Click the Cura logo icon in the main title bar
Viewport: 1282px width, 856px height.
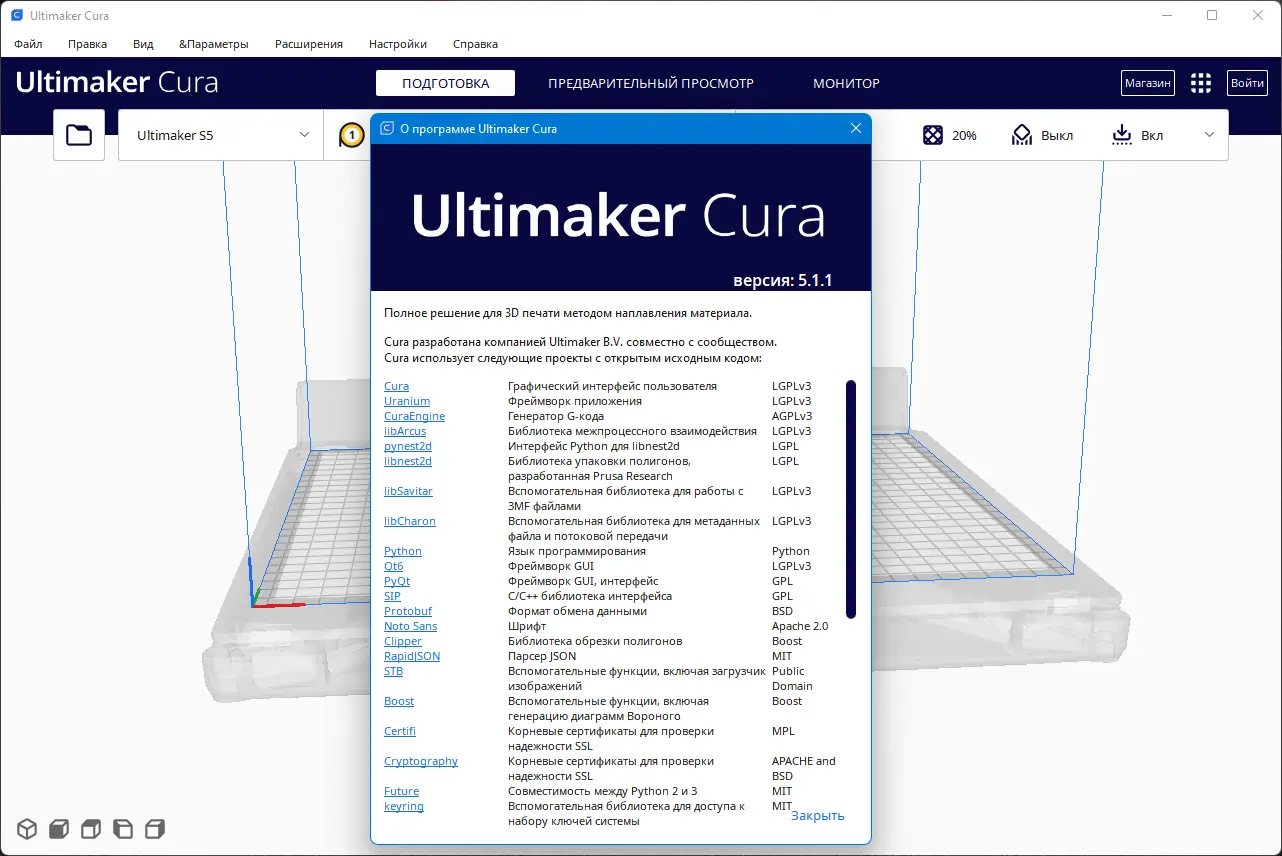pos(17,16)
